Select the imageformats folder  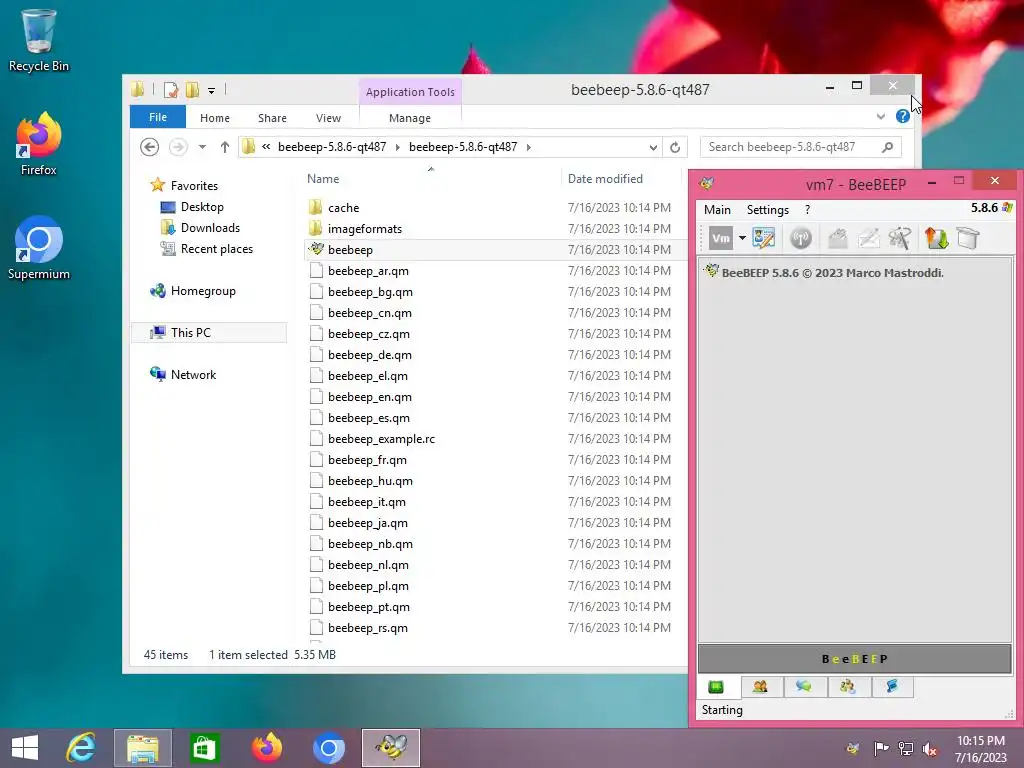(364, 229)
